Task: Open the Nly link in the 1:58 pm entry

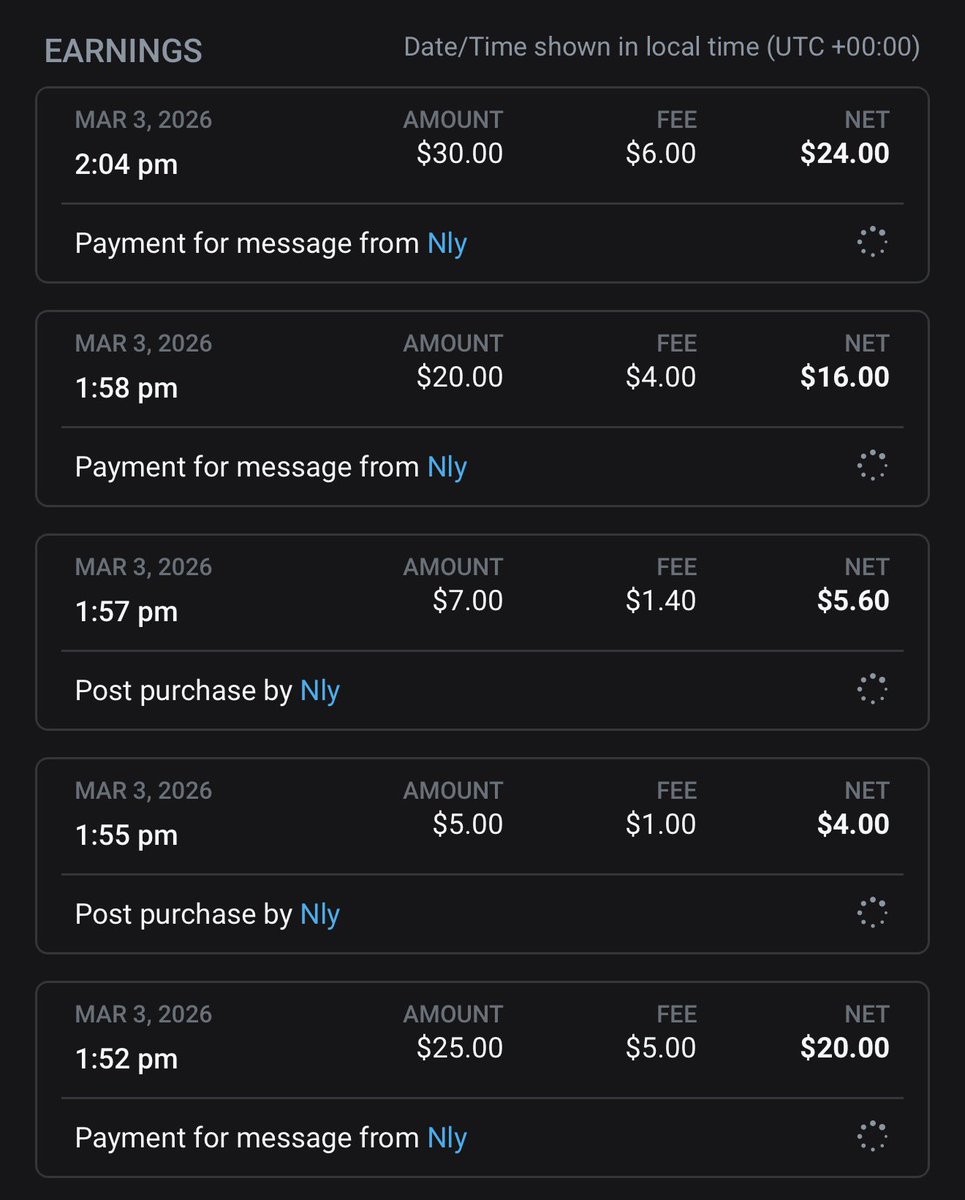Action: [447, 467]
